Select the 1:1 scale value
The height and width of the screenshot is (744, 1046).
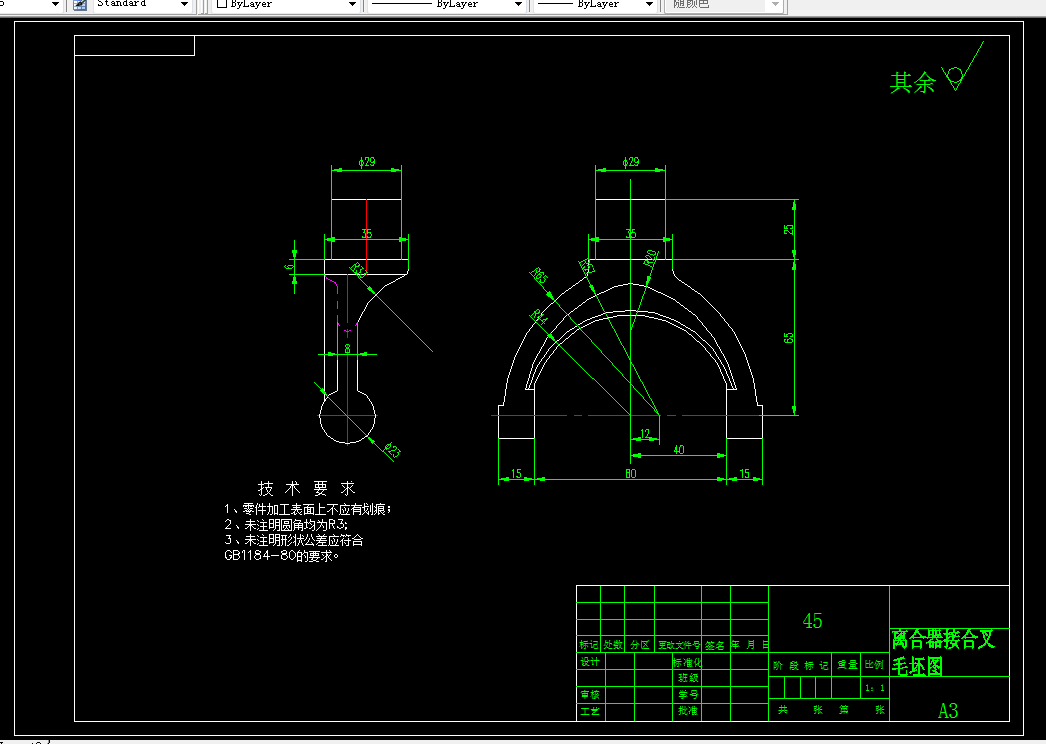(875, 688)
